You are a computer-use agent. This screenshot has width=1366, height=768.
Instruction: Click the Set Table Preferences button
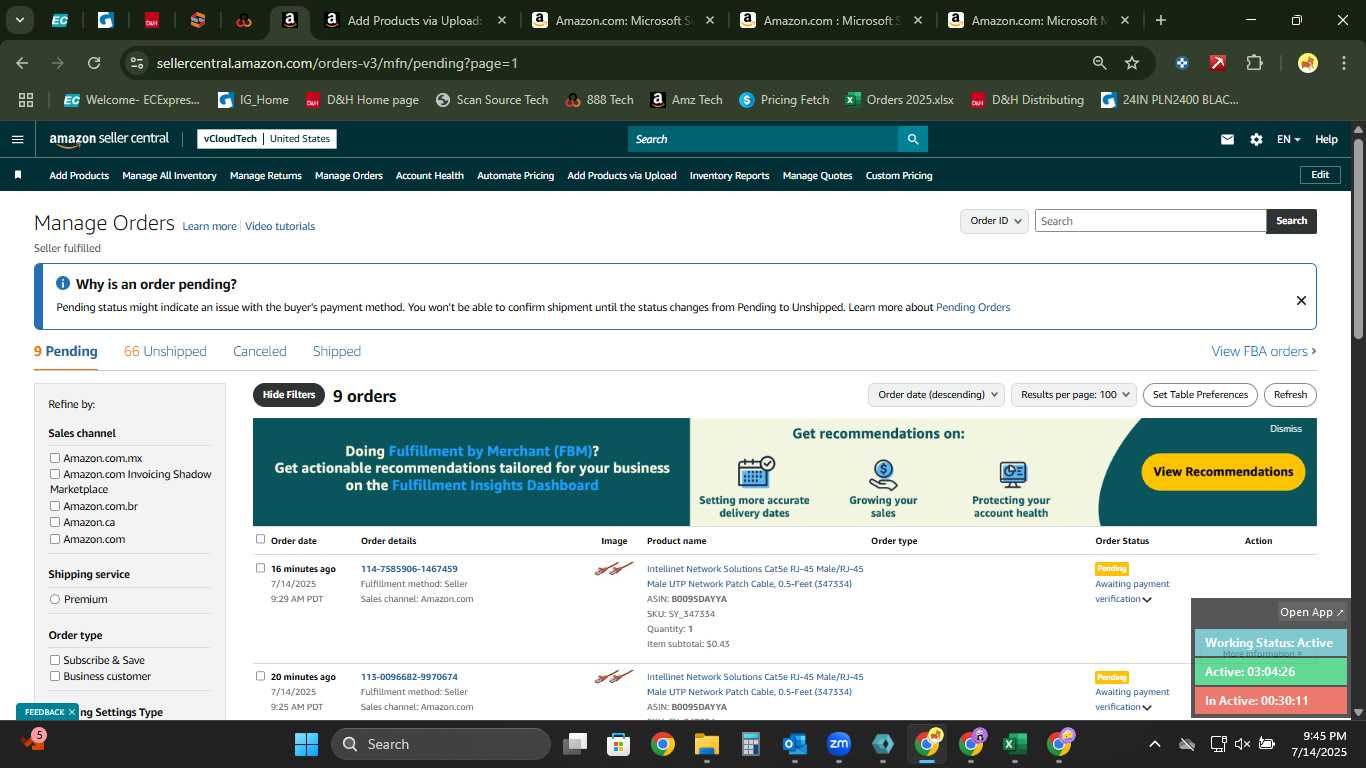pos(1200,395)
